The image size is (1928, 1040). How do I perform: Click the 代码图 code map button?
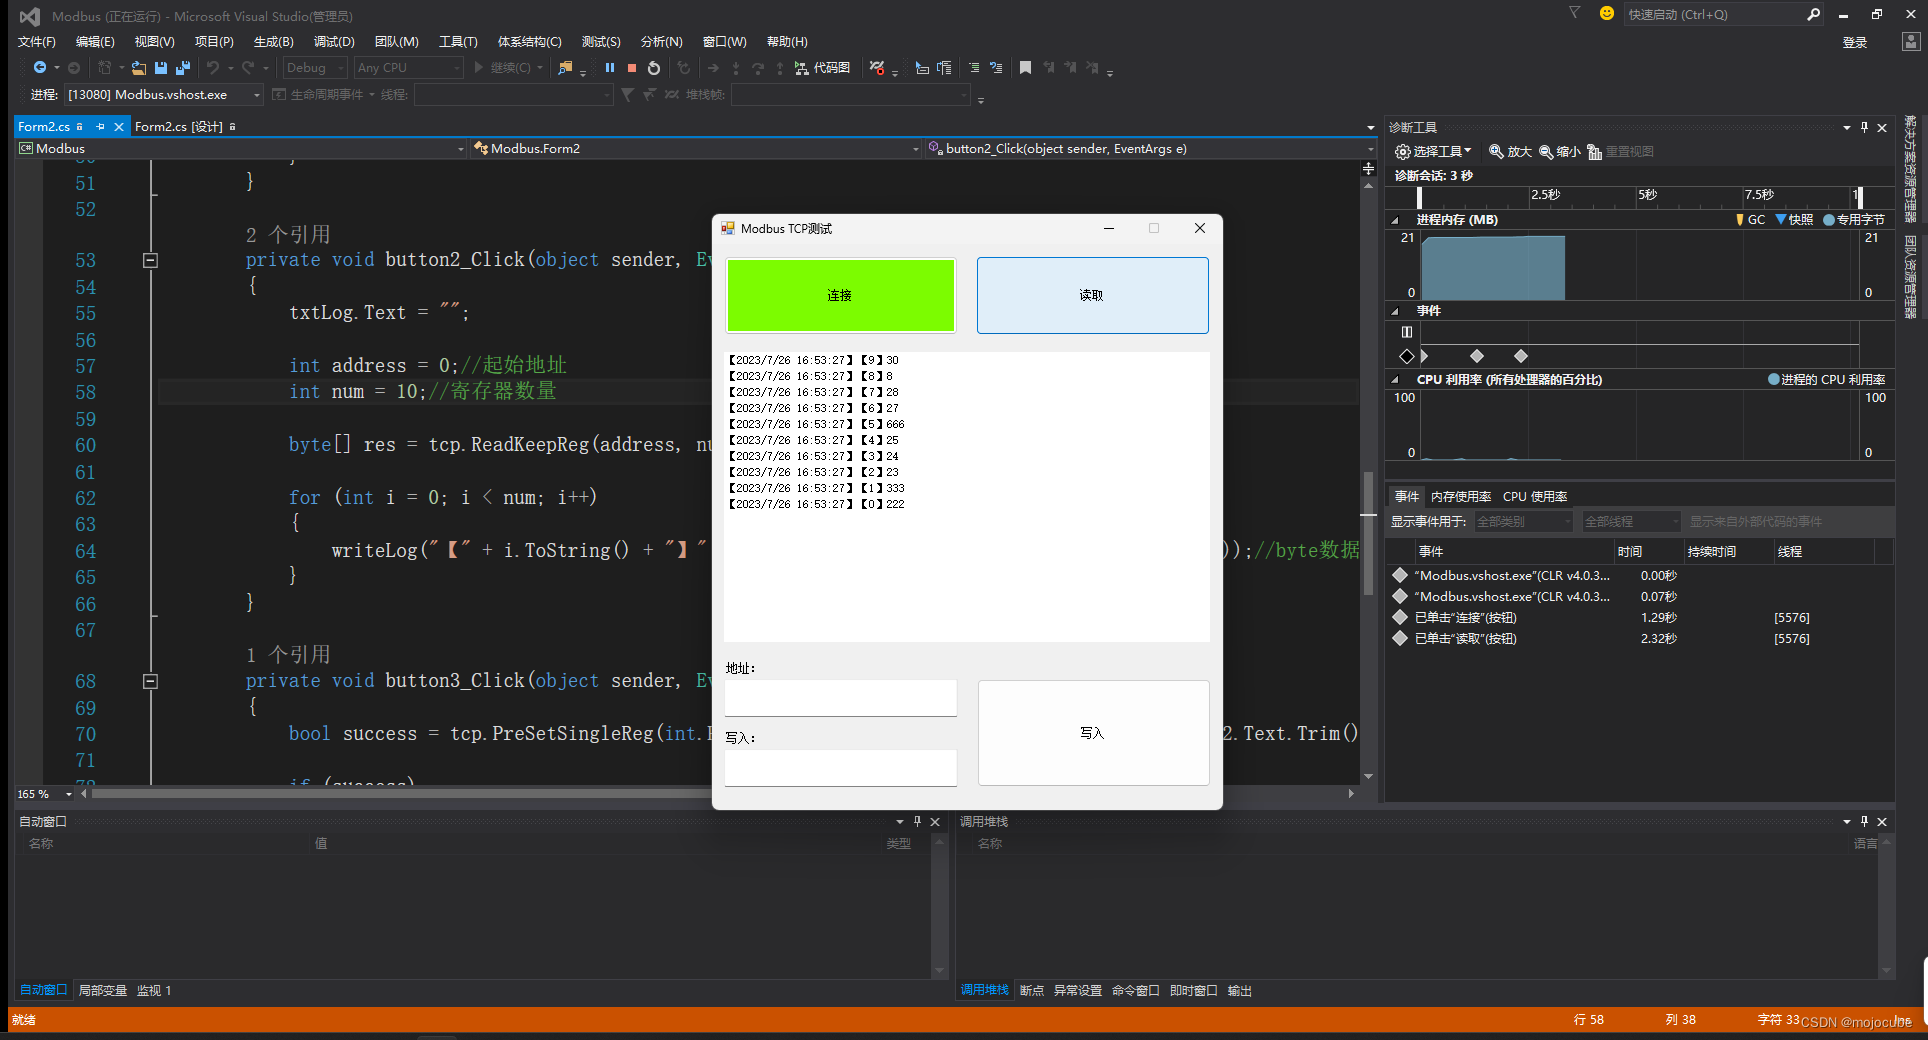point(822,68)
